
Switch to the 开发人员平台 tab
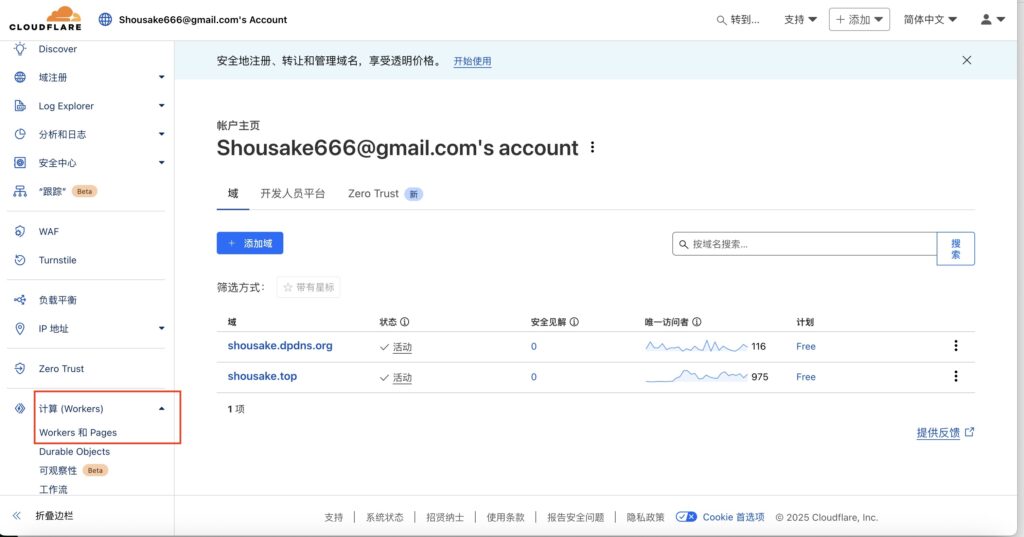click(x=293, y=193)
